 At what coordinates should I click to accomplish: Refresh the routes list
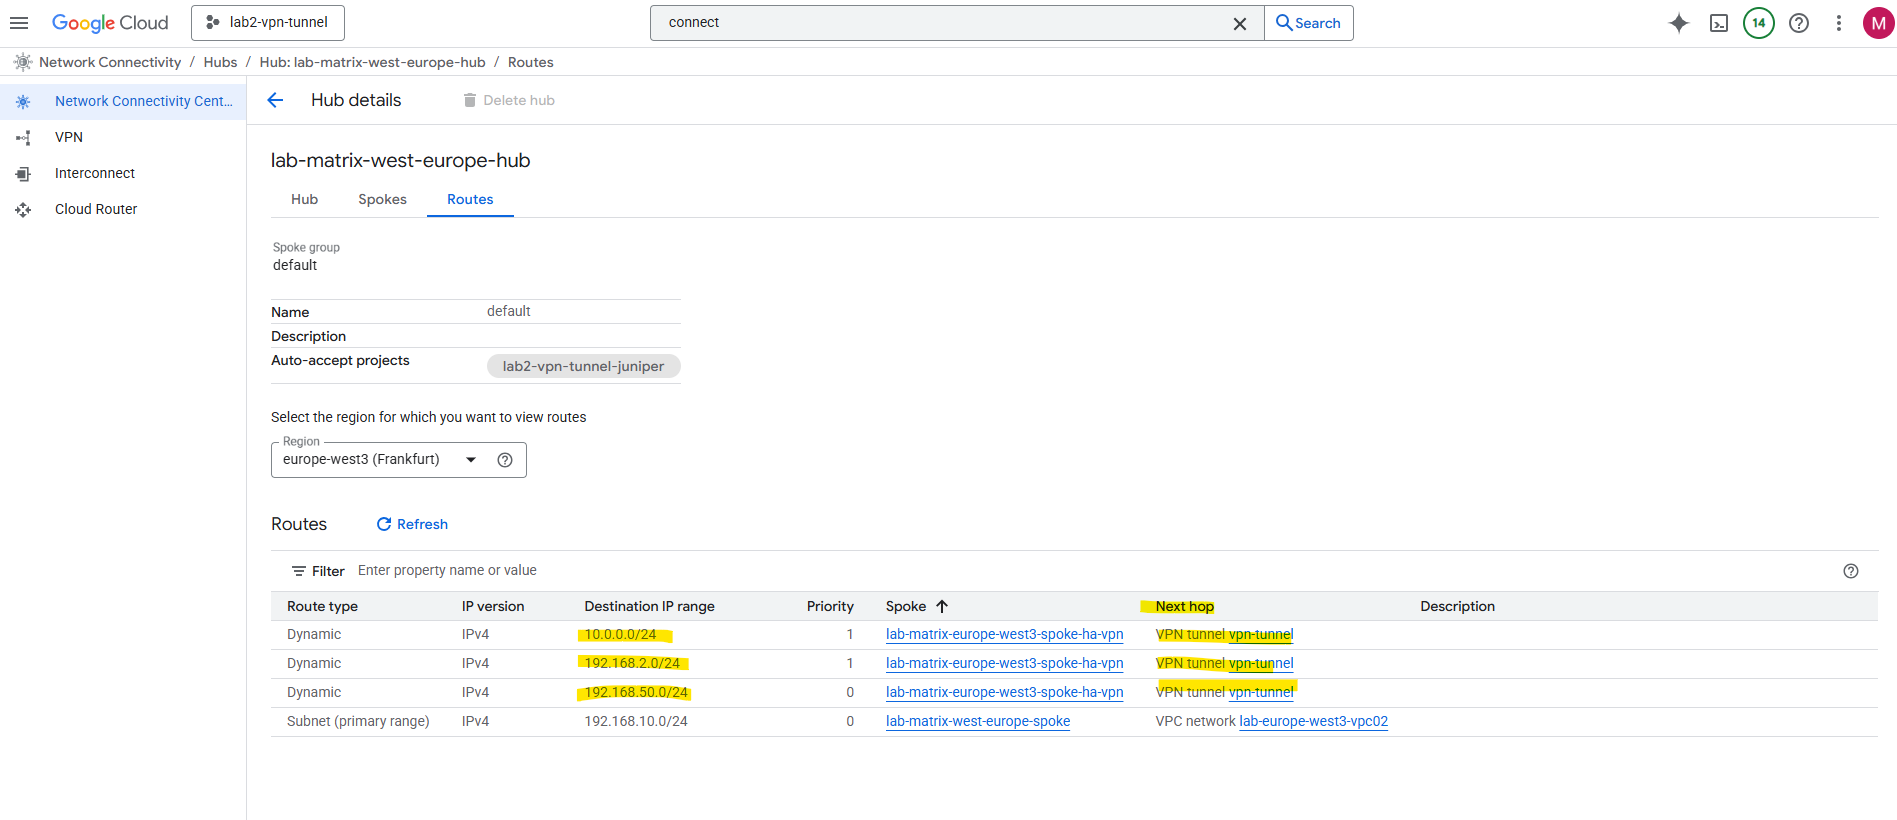[412, 524]
